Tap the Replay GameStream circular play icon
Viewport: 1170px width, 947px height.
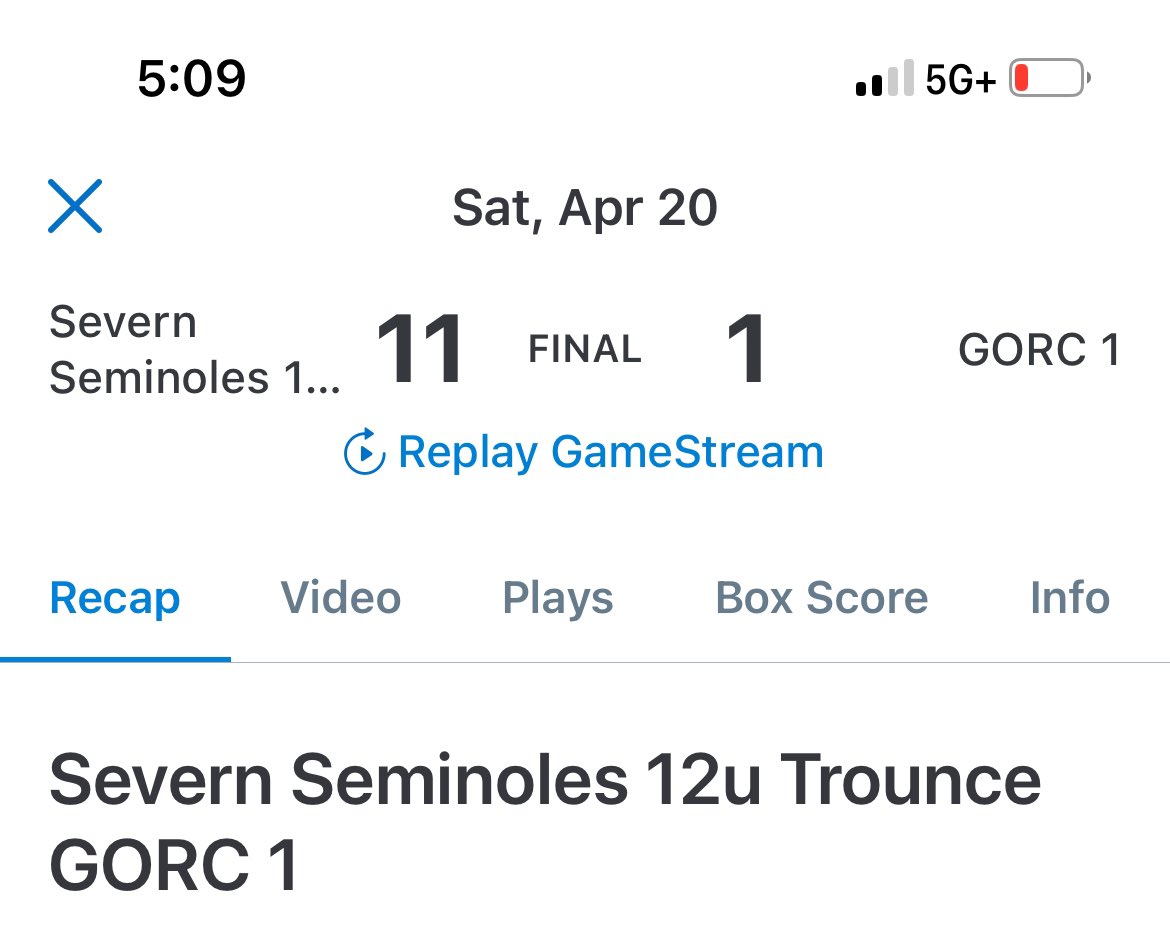click(x=364, y=451)
